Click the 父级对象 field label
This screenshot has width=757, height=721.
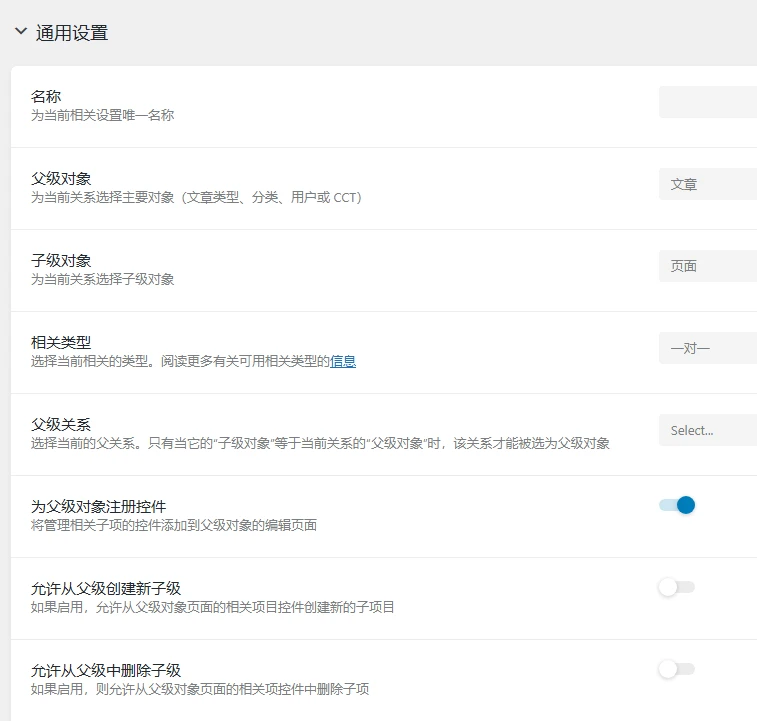click(61, 179)
